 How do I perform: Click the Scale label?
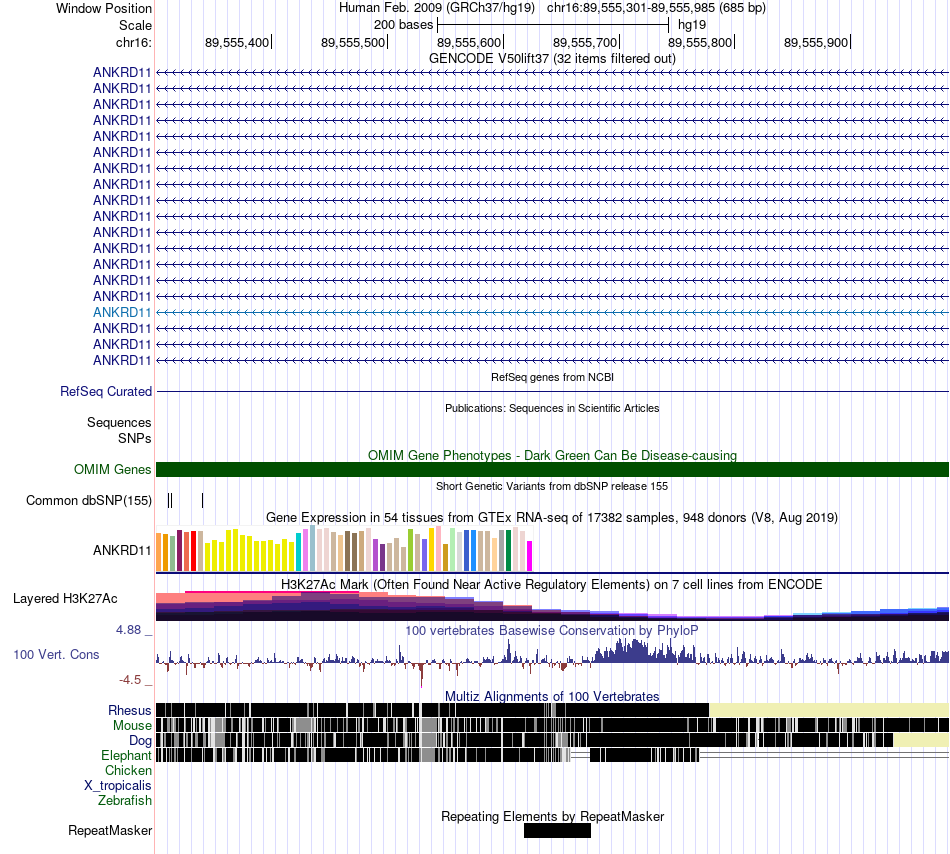pos(135,25)
